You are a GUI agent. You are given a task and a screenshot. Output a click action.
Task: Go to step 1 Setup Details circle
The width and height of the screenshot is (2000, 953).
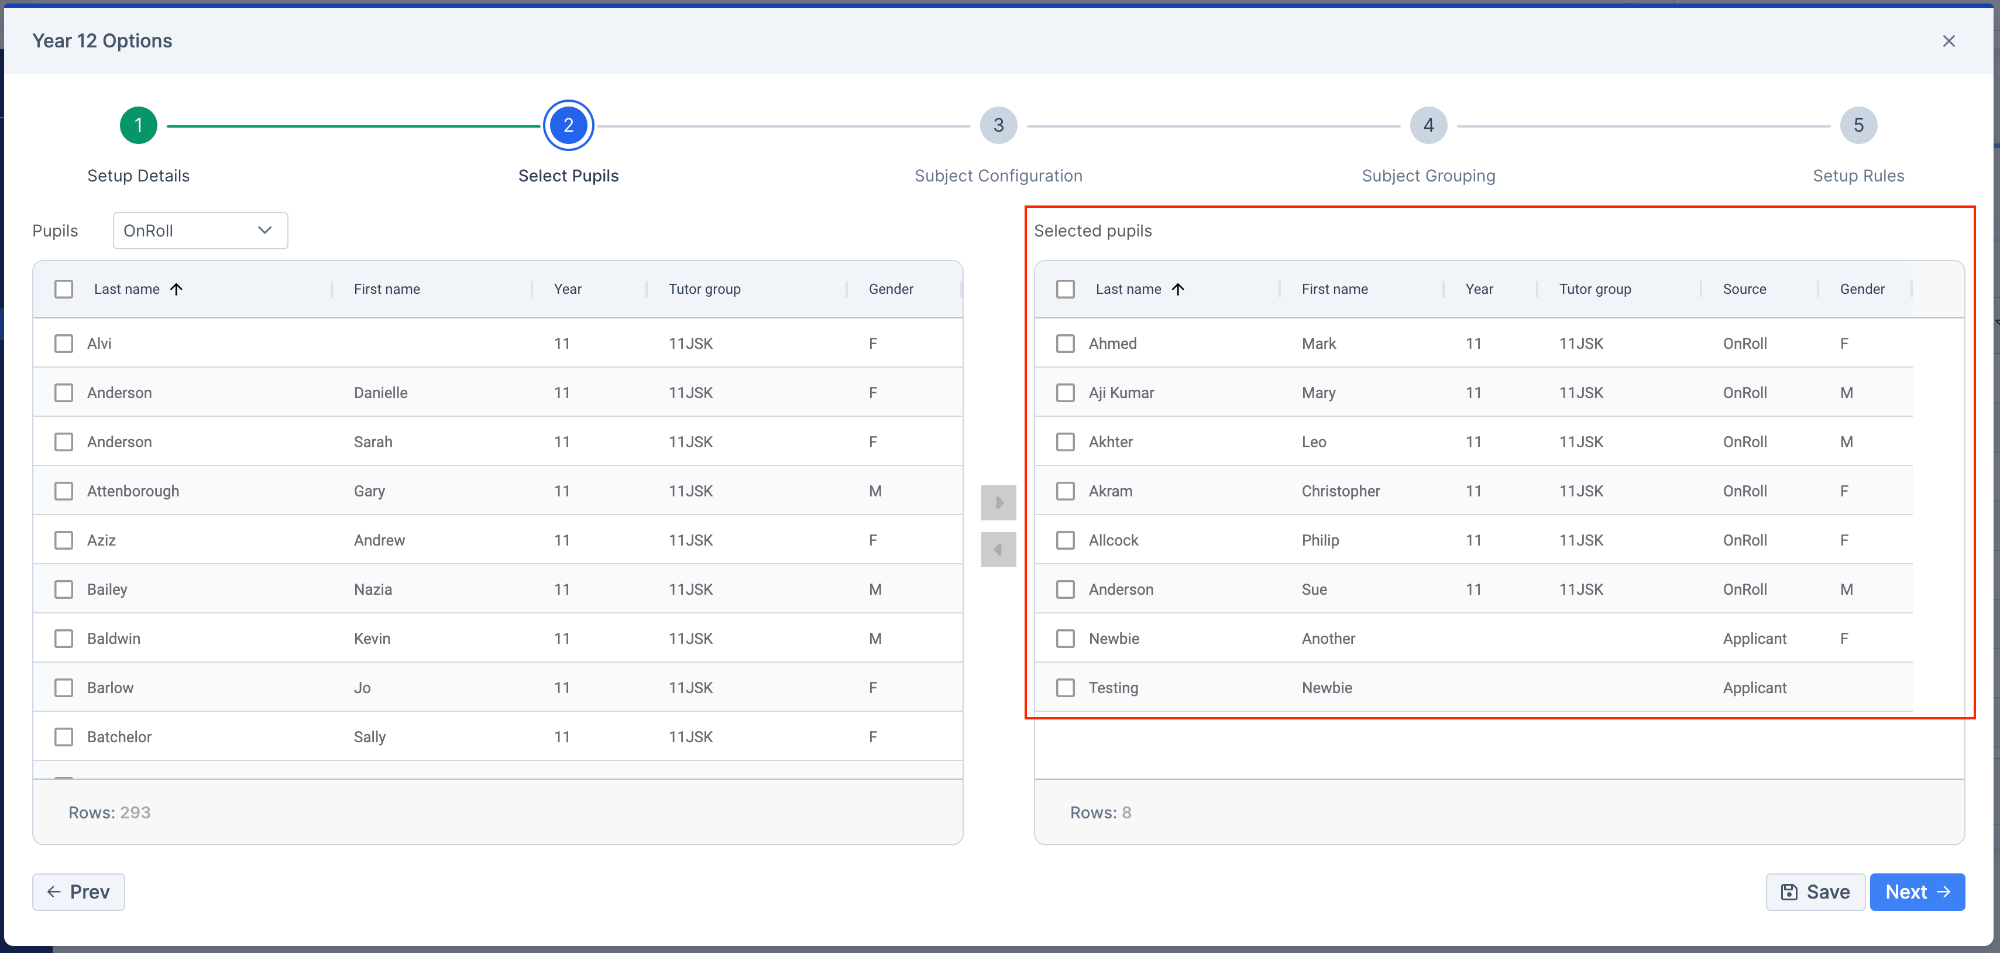point(138,125)
